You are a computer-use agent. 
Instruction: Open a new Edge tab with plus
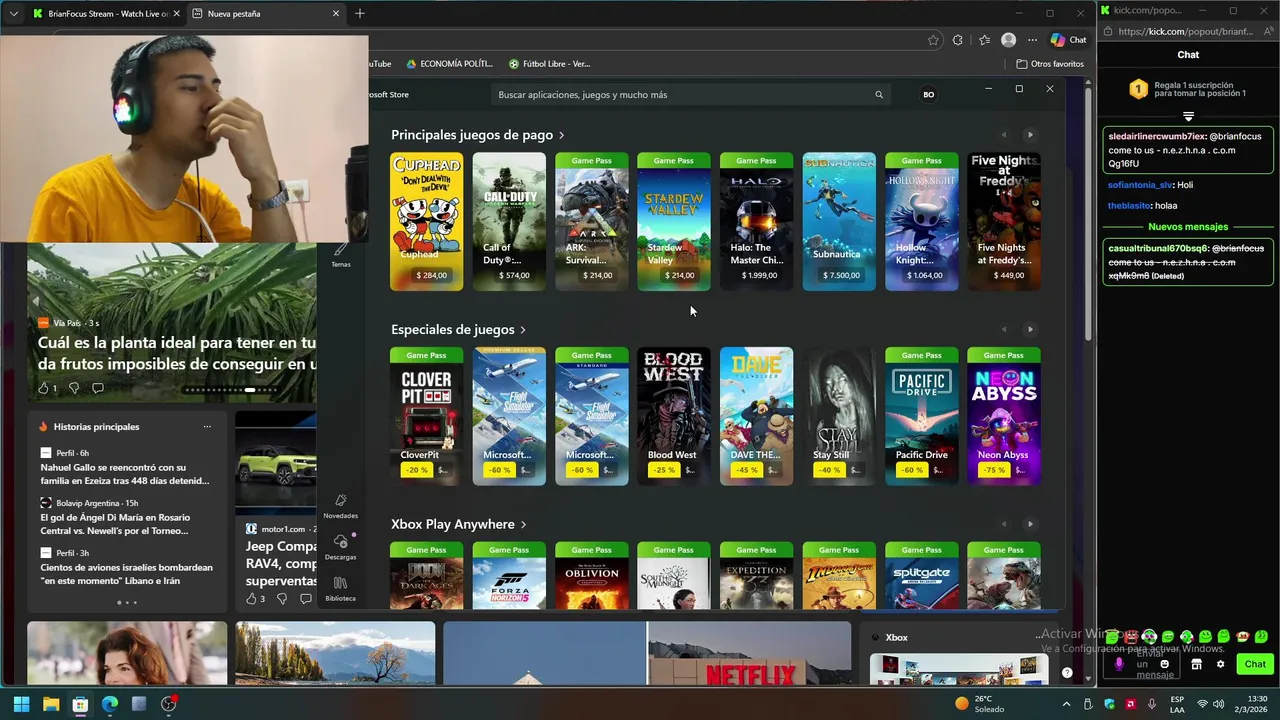click(360, 14)
